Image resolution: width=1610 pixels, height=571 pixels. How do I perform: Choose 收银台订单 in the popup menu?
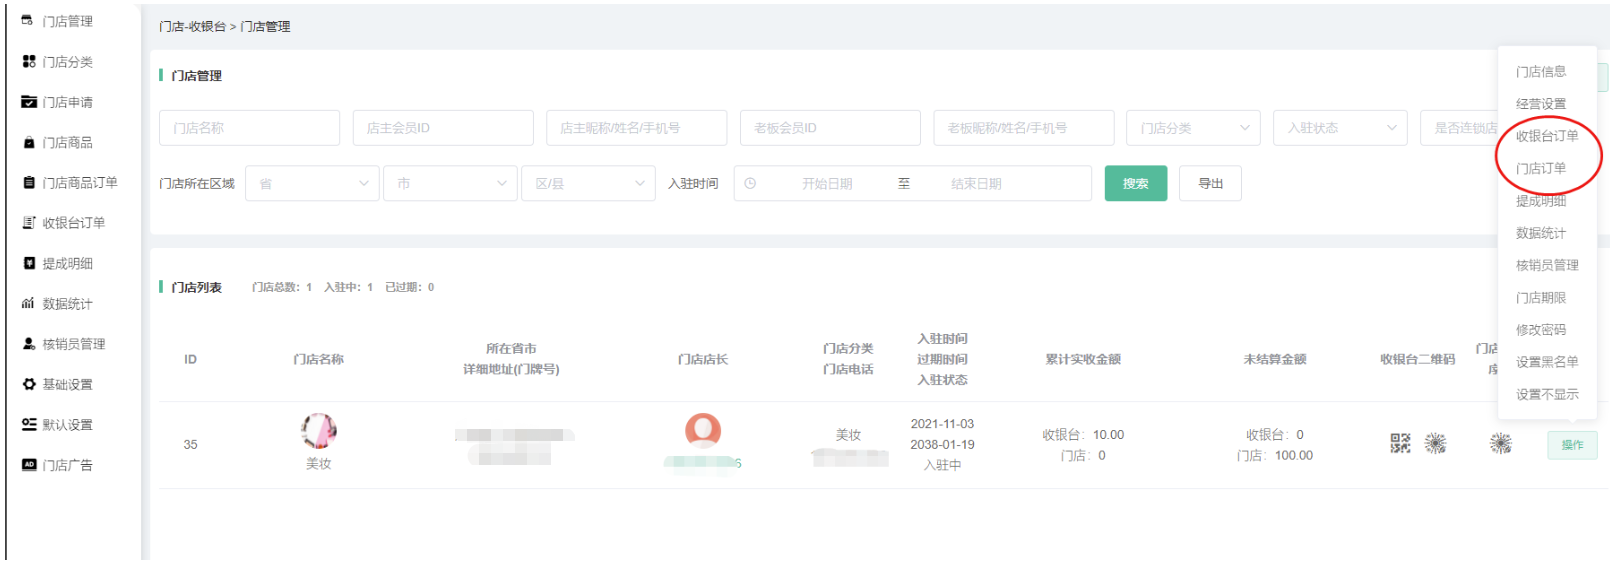1546,136
